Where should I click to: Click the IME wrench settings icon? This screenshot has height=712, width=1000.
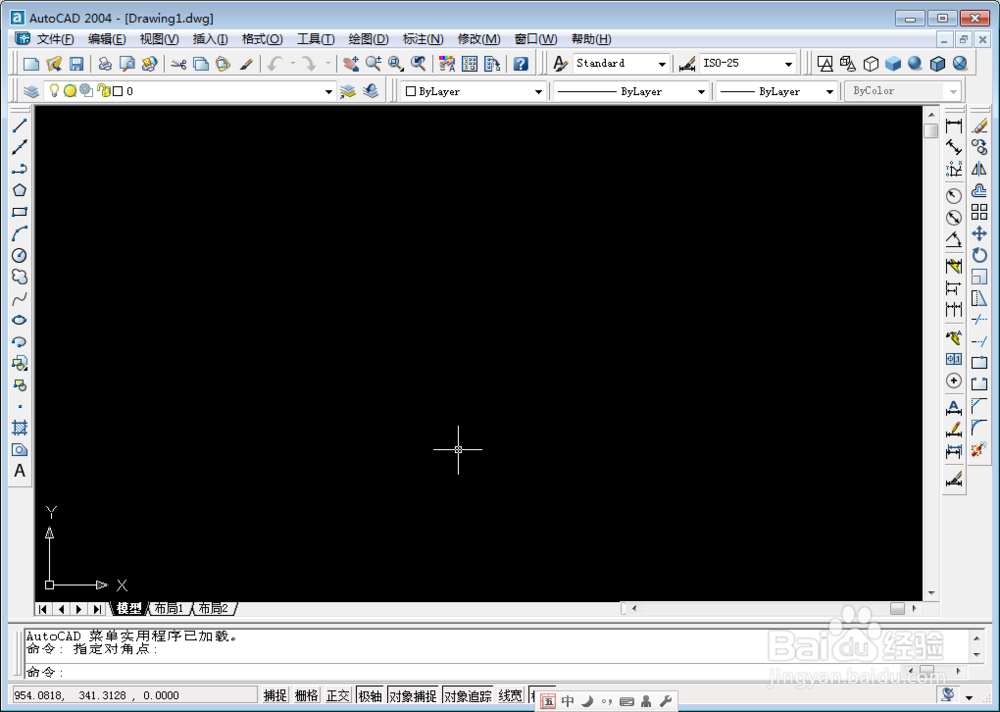[666, 701]
